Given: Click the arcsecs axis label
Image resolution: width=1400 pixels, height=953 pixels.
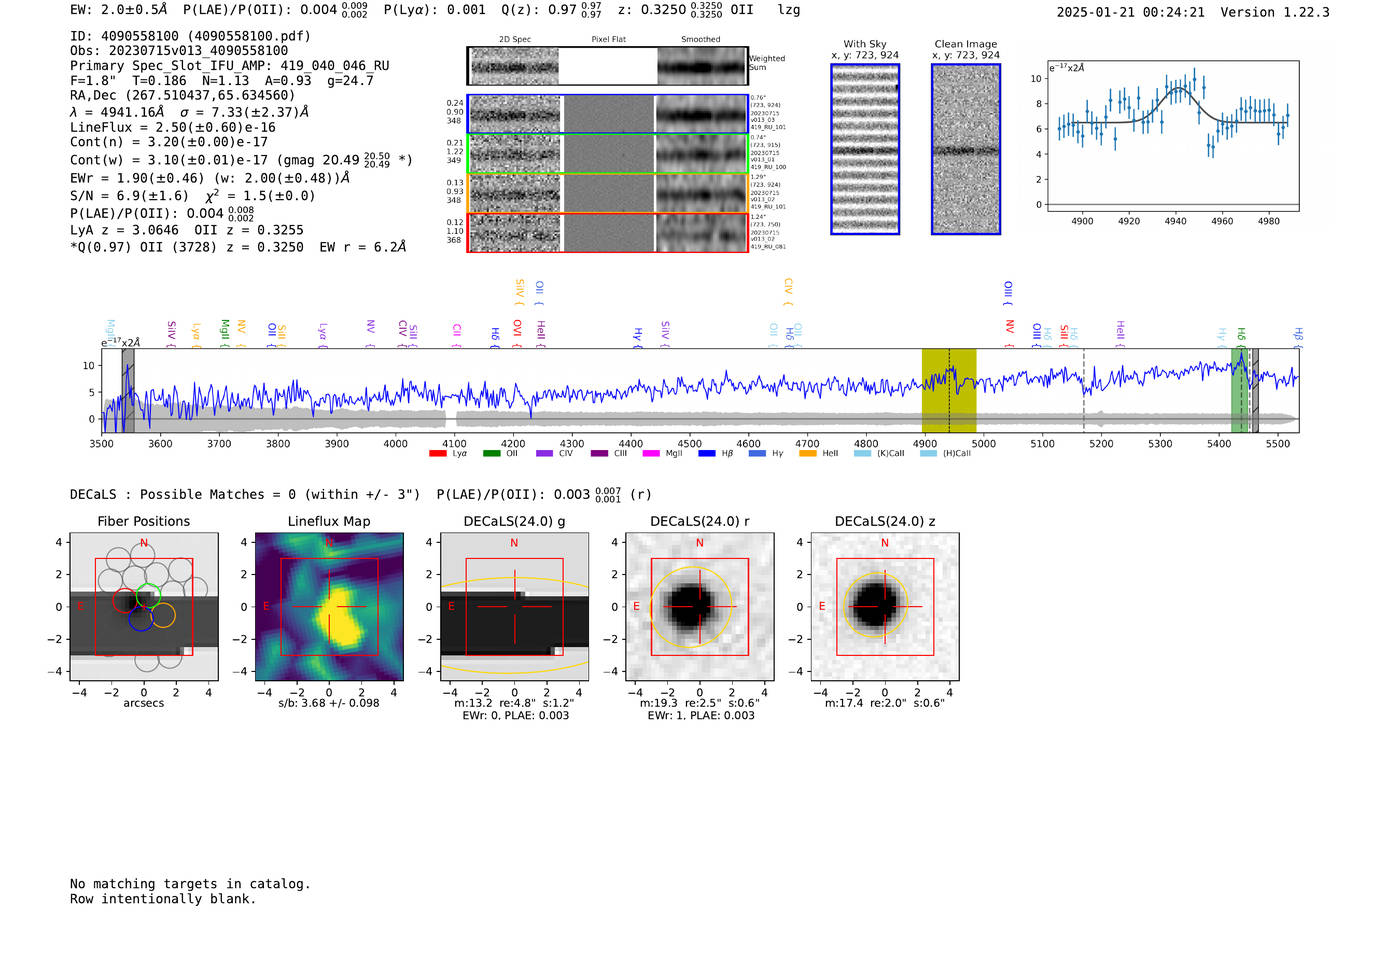Looking at the screenshot, I should [x=144, y=703].
